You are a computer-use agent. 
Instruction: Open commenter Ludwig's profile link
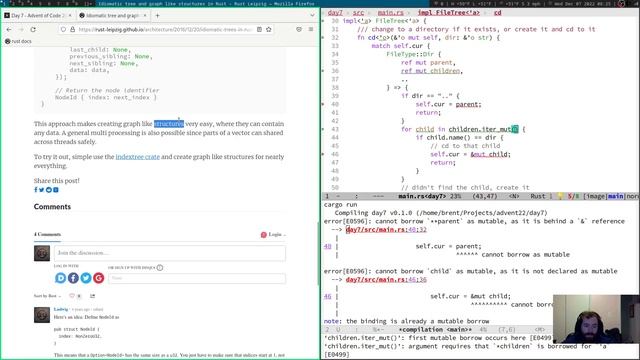[61, 309]
